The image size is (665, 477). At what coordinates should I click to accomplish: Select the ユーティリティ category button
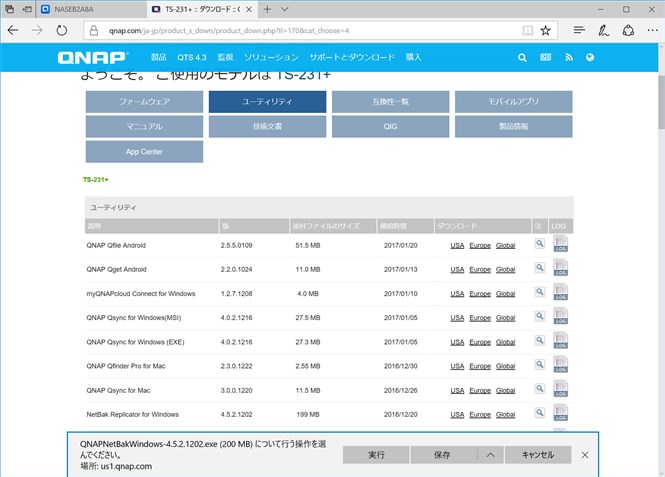tap(267, 102)
